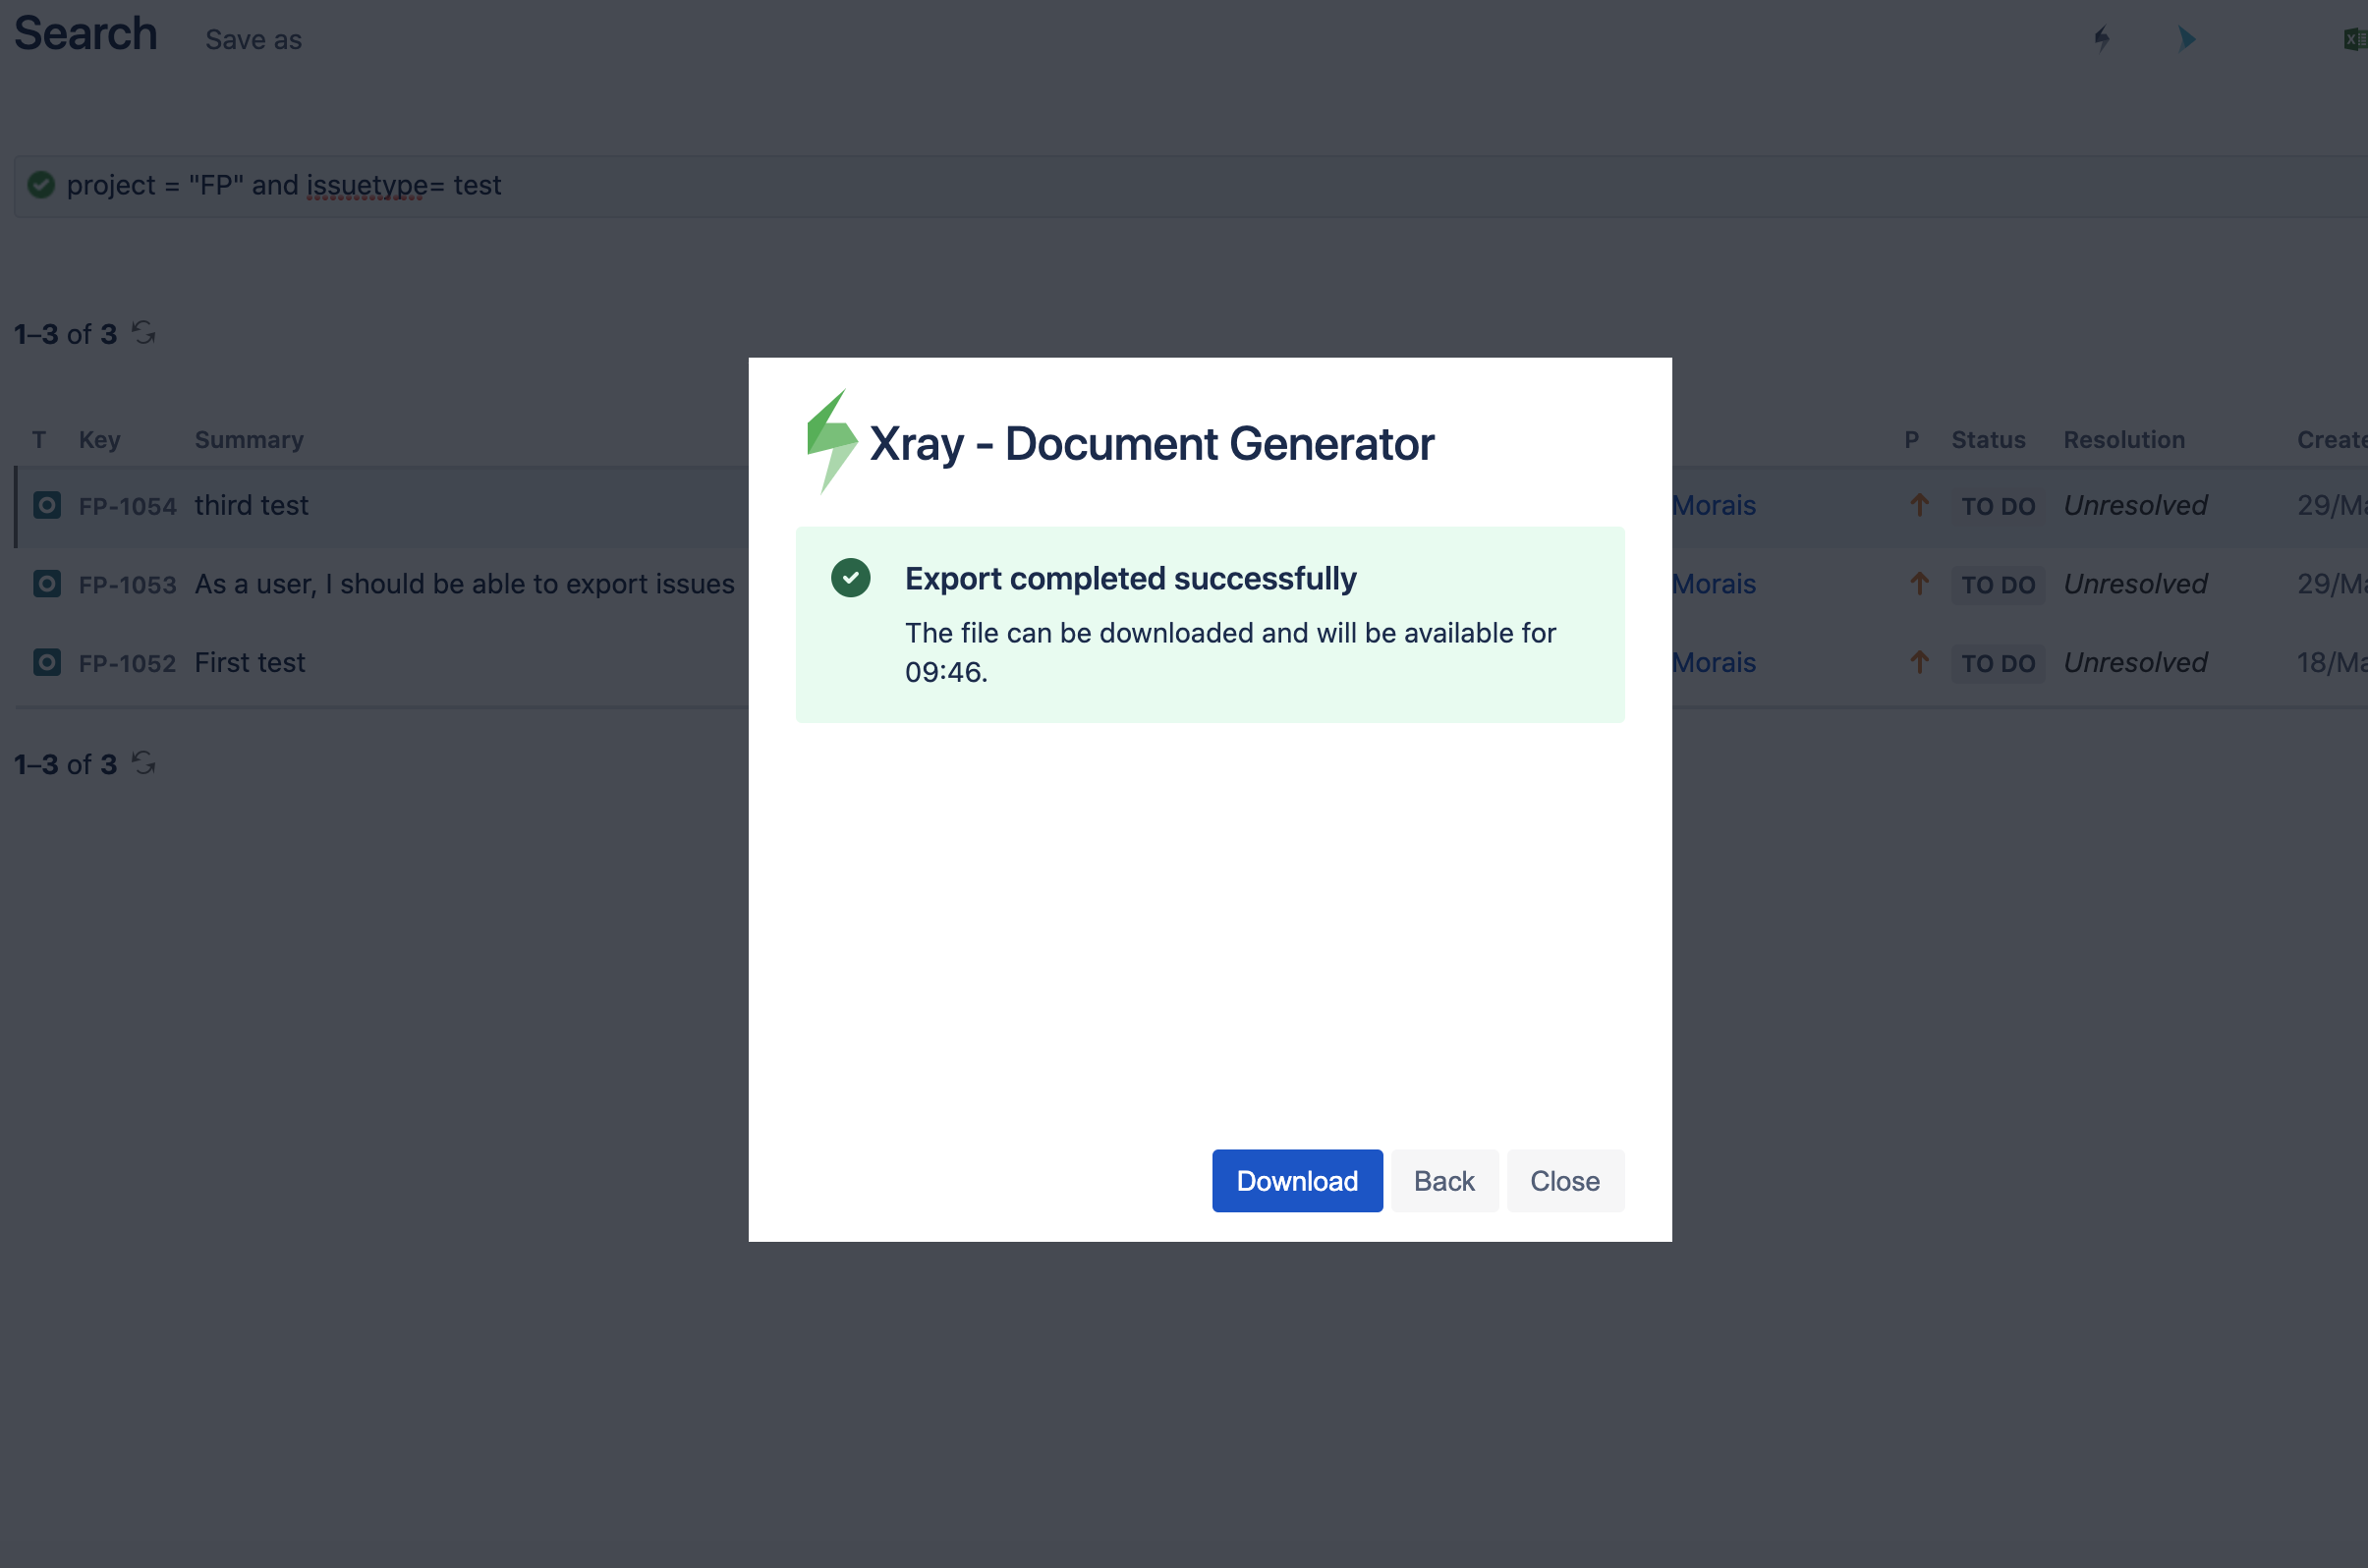
Task: Click Unresolved in the FP-1054 row
Action: (2135, 505)
